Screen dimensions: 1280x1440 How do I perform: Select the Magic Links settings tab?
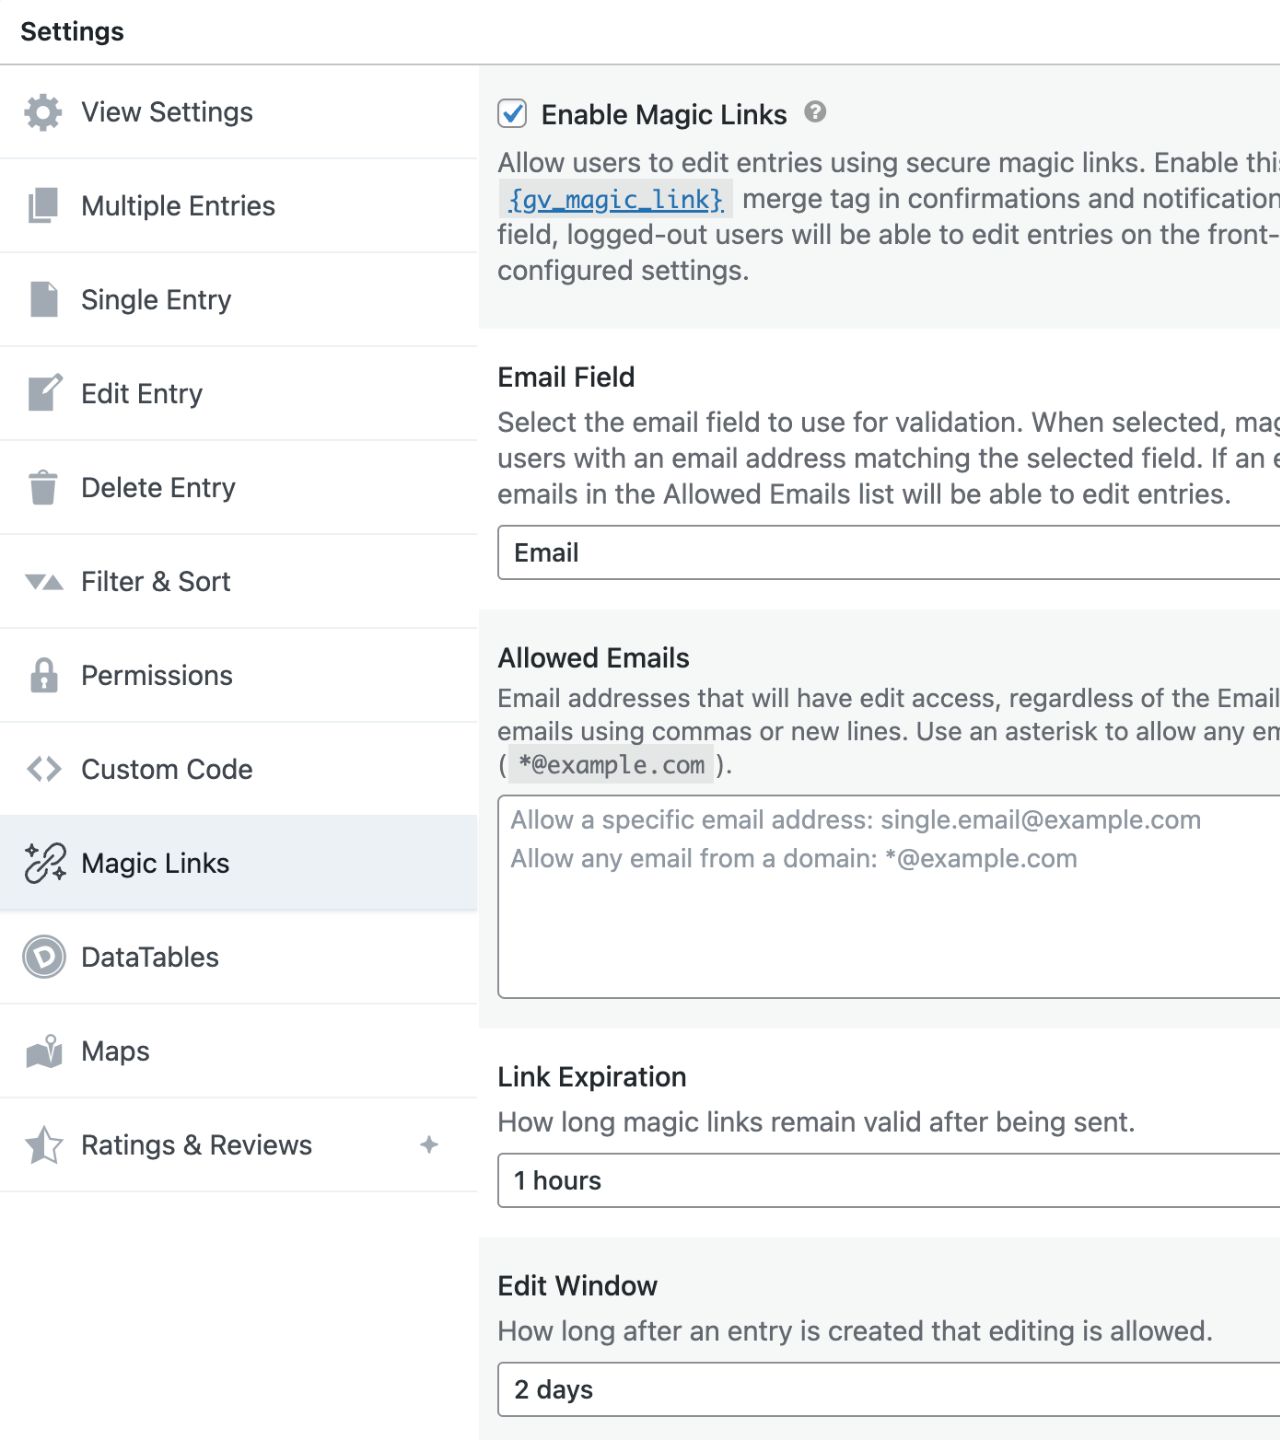[156, 864]
